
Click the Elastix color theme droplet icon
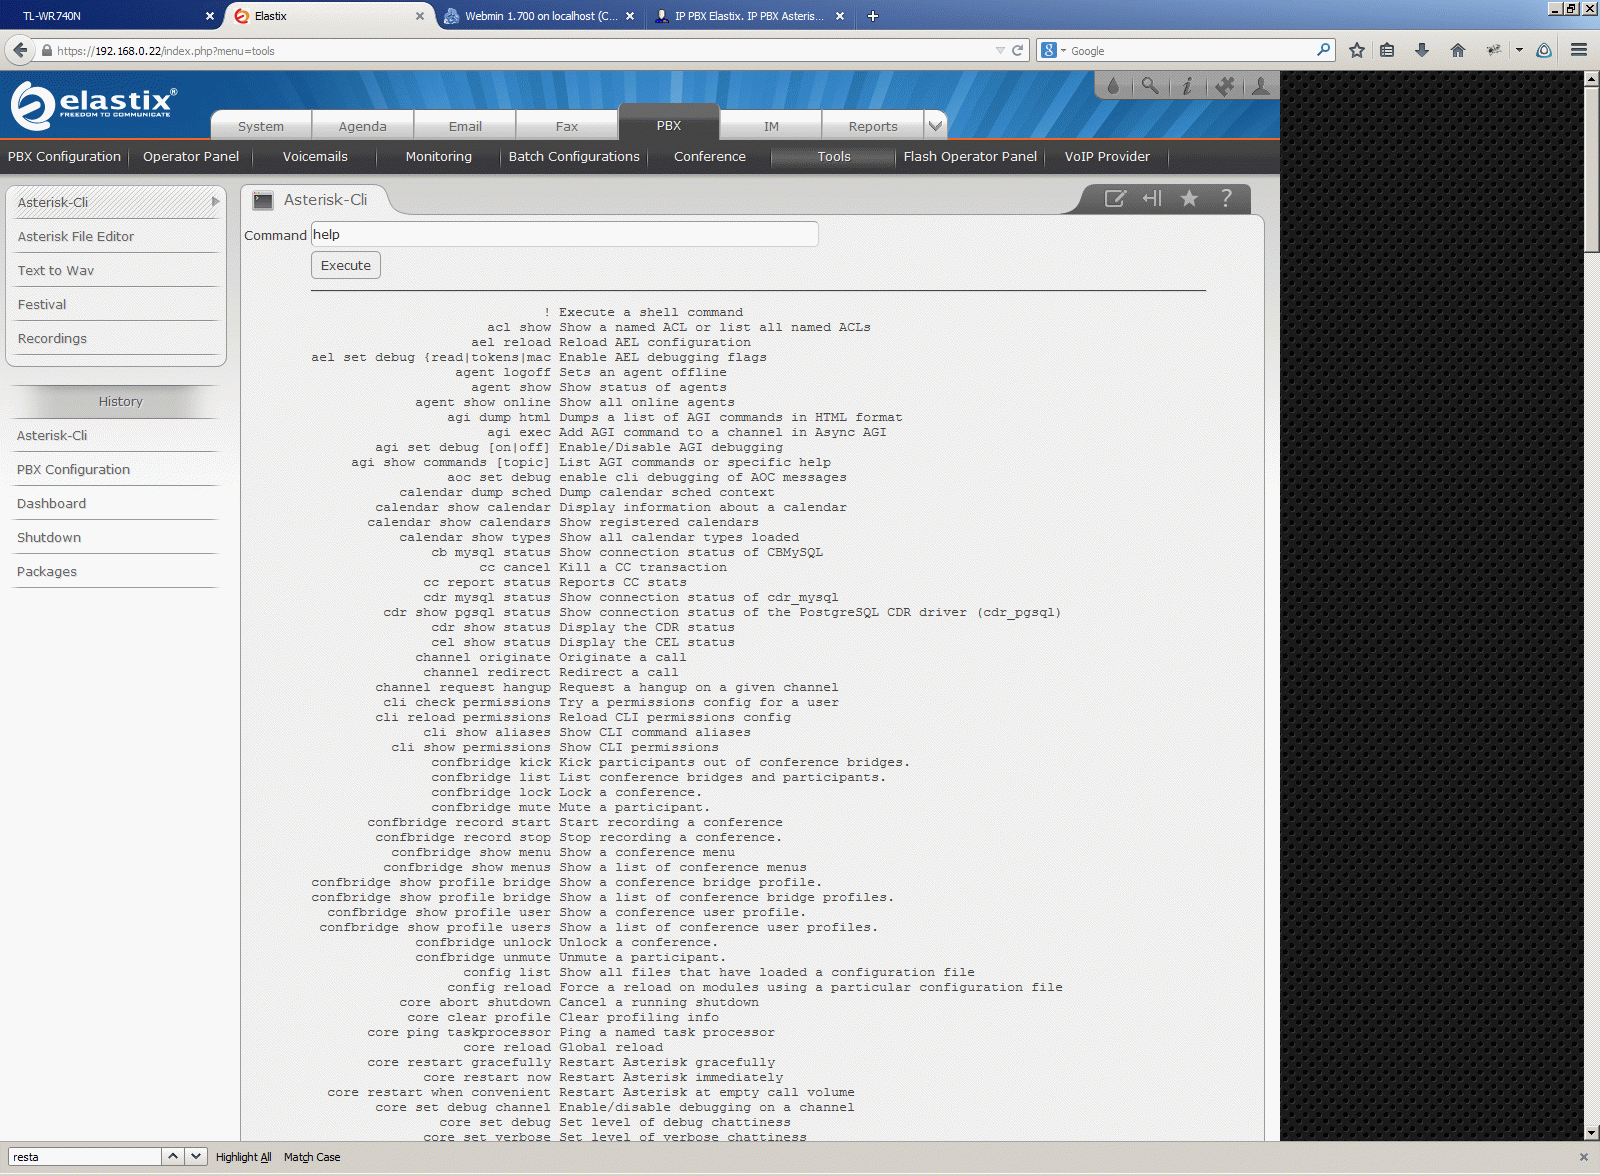[x=1113, y=86]
